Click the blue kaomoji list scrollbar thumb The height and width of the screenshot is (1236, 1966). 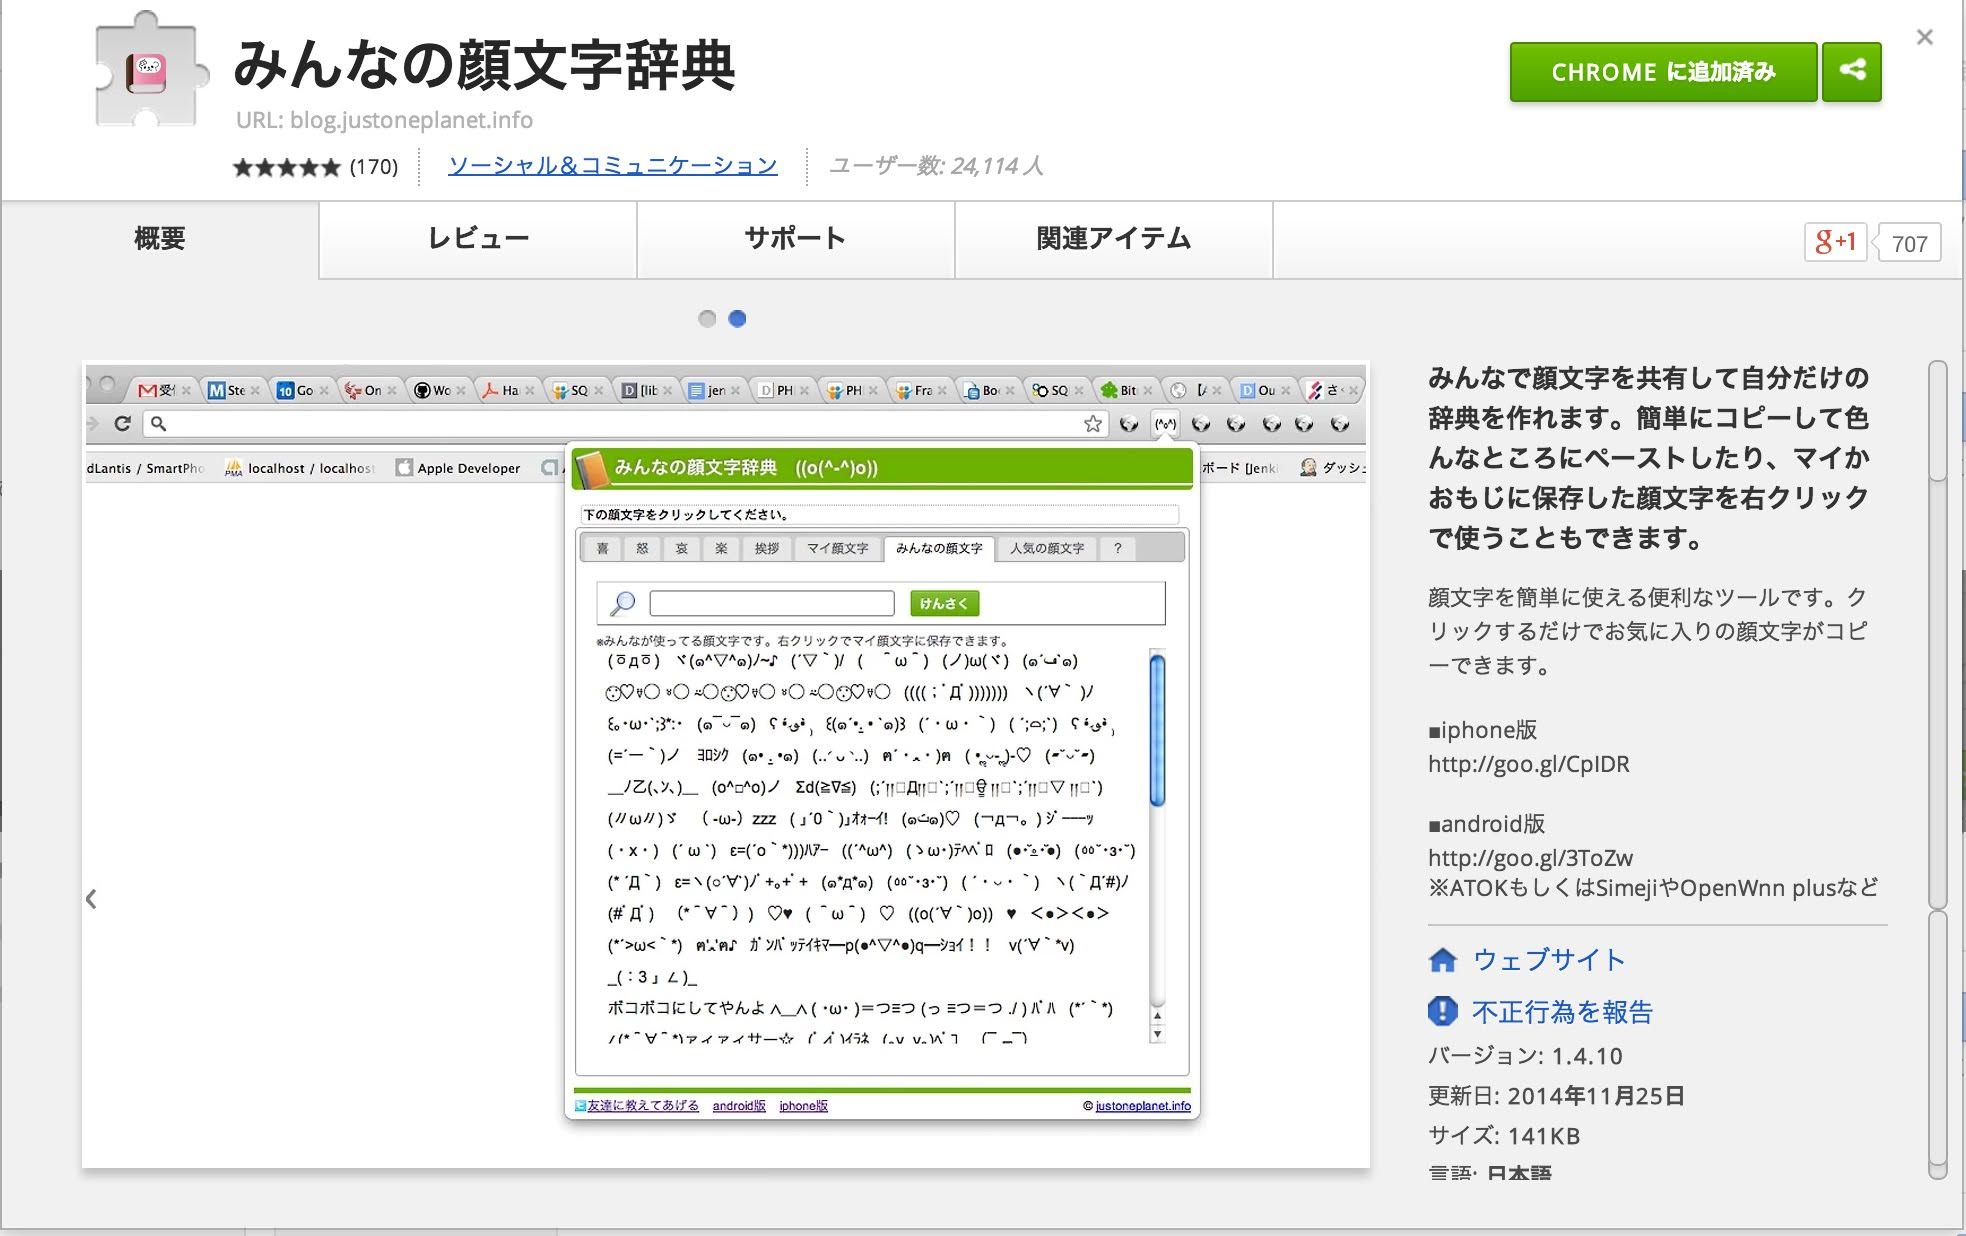tap(1158, 729)
